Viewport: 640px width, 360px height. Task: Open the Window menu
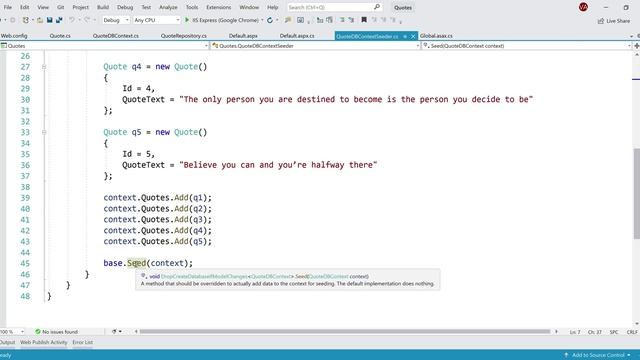[x=249, y=7]
